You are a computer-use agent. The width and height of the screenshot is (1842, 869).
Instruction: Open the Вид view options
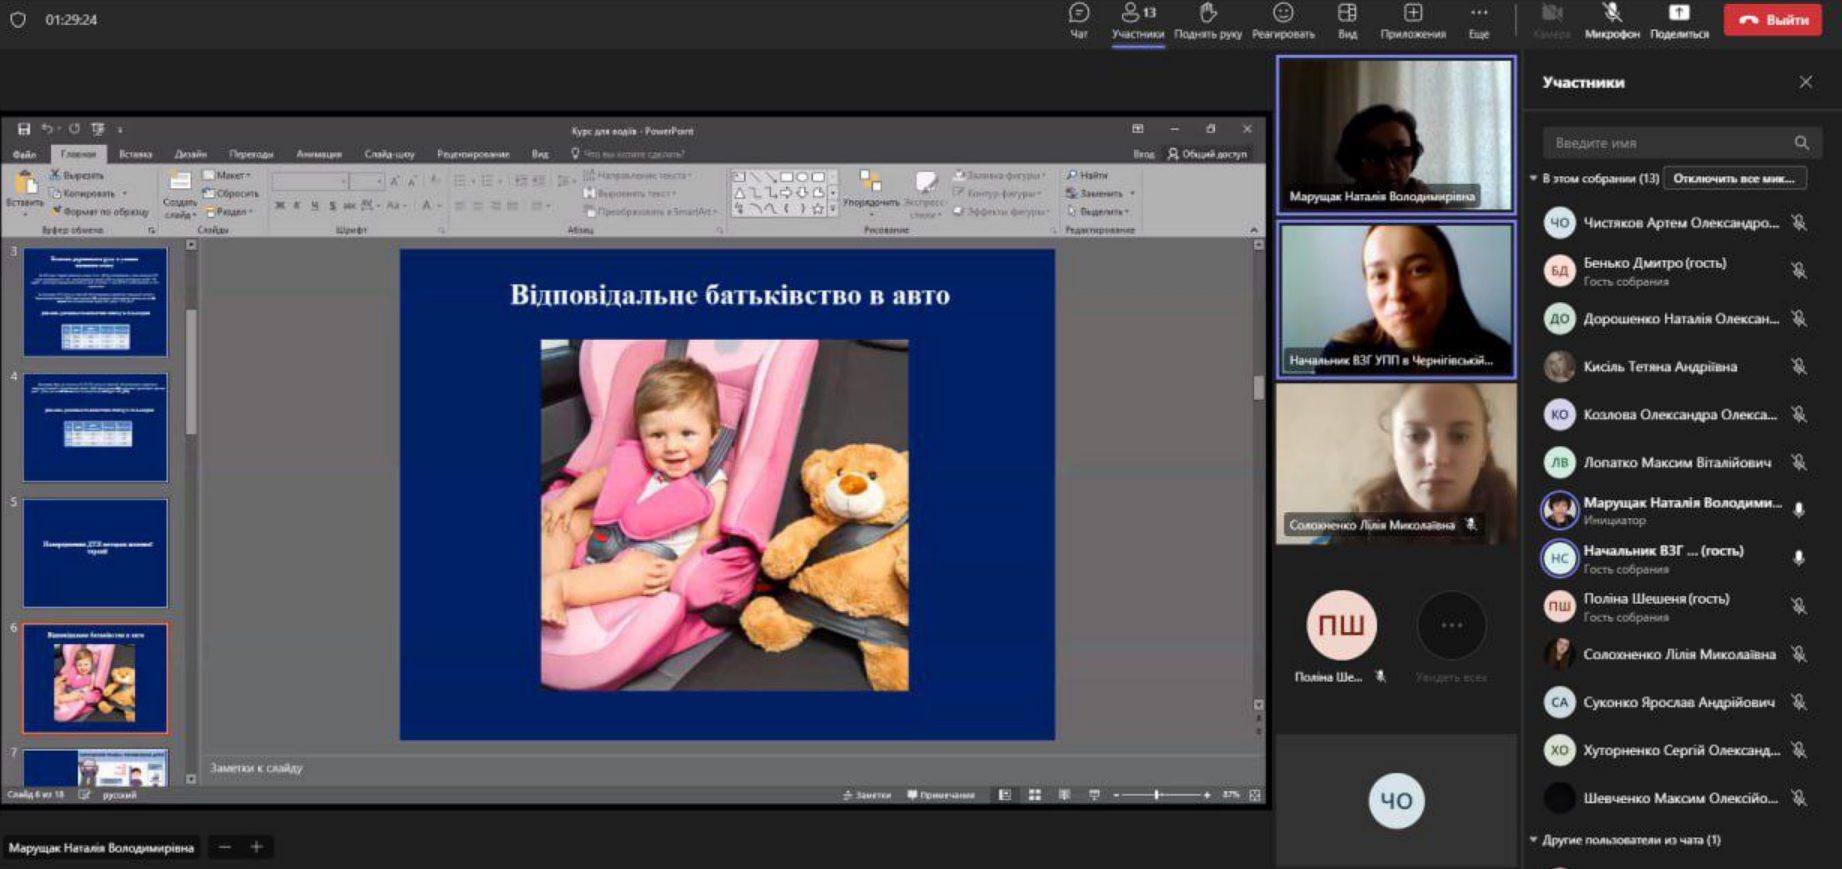tap(1347, 21)
